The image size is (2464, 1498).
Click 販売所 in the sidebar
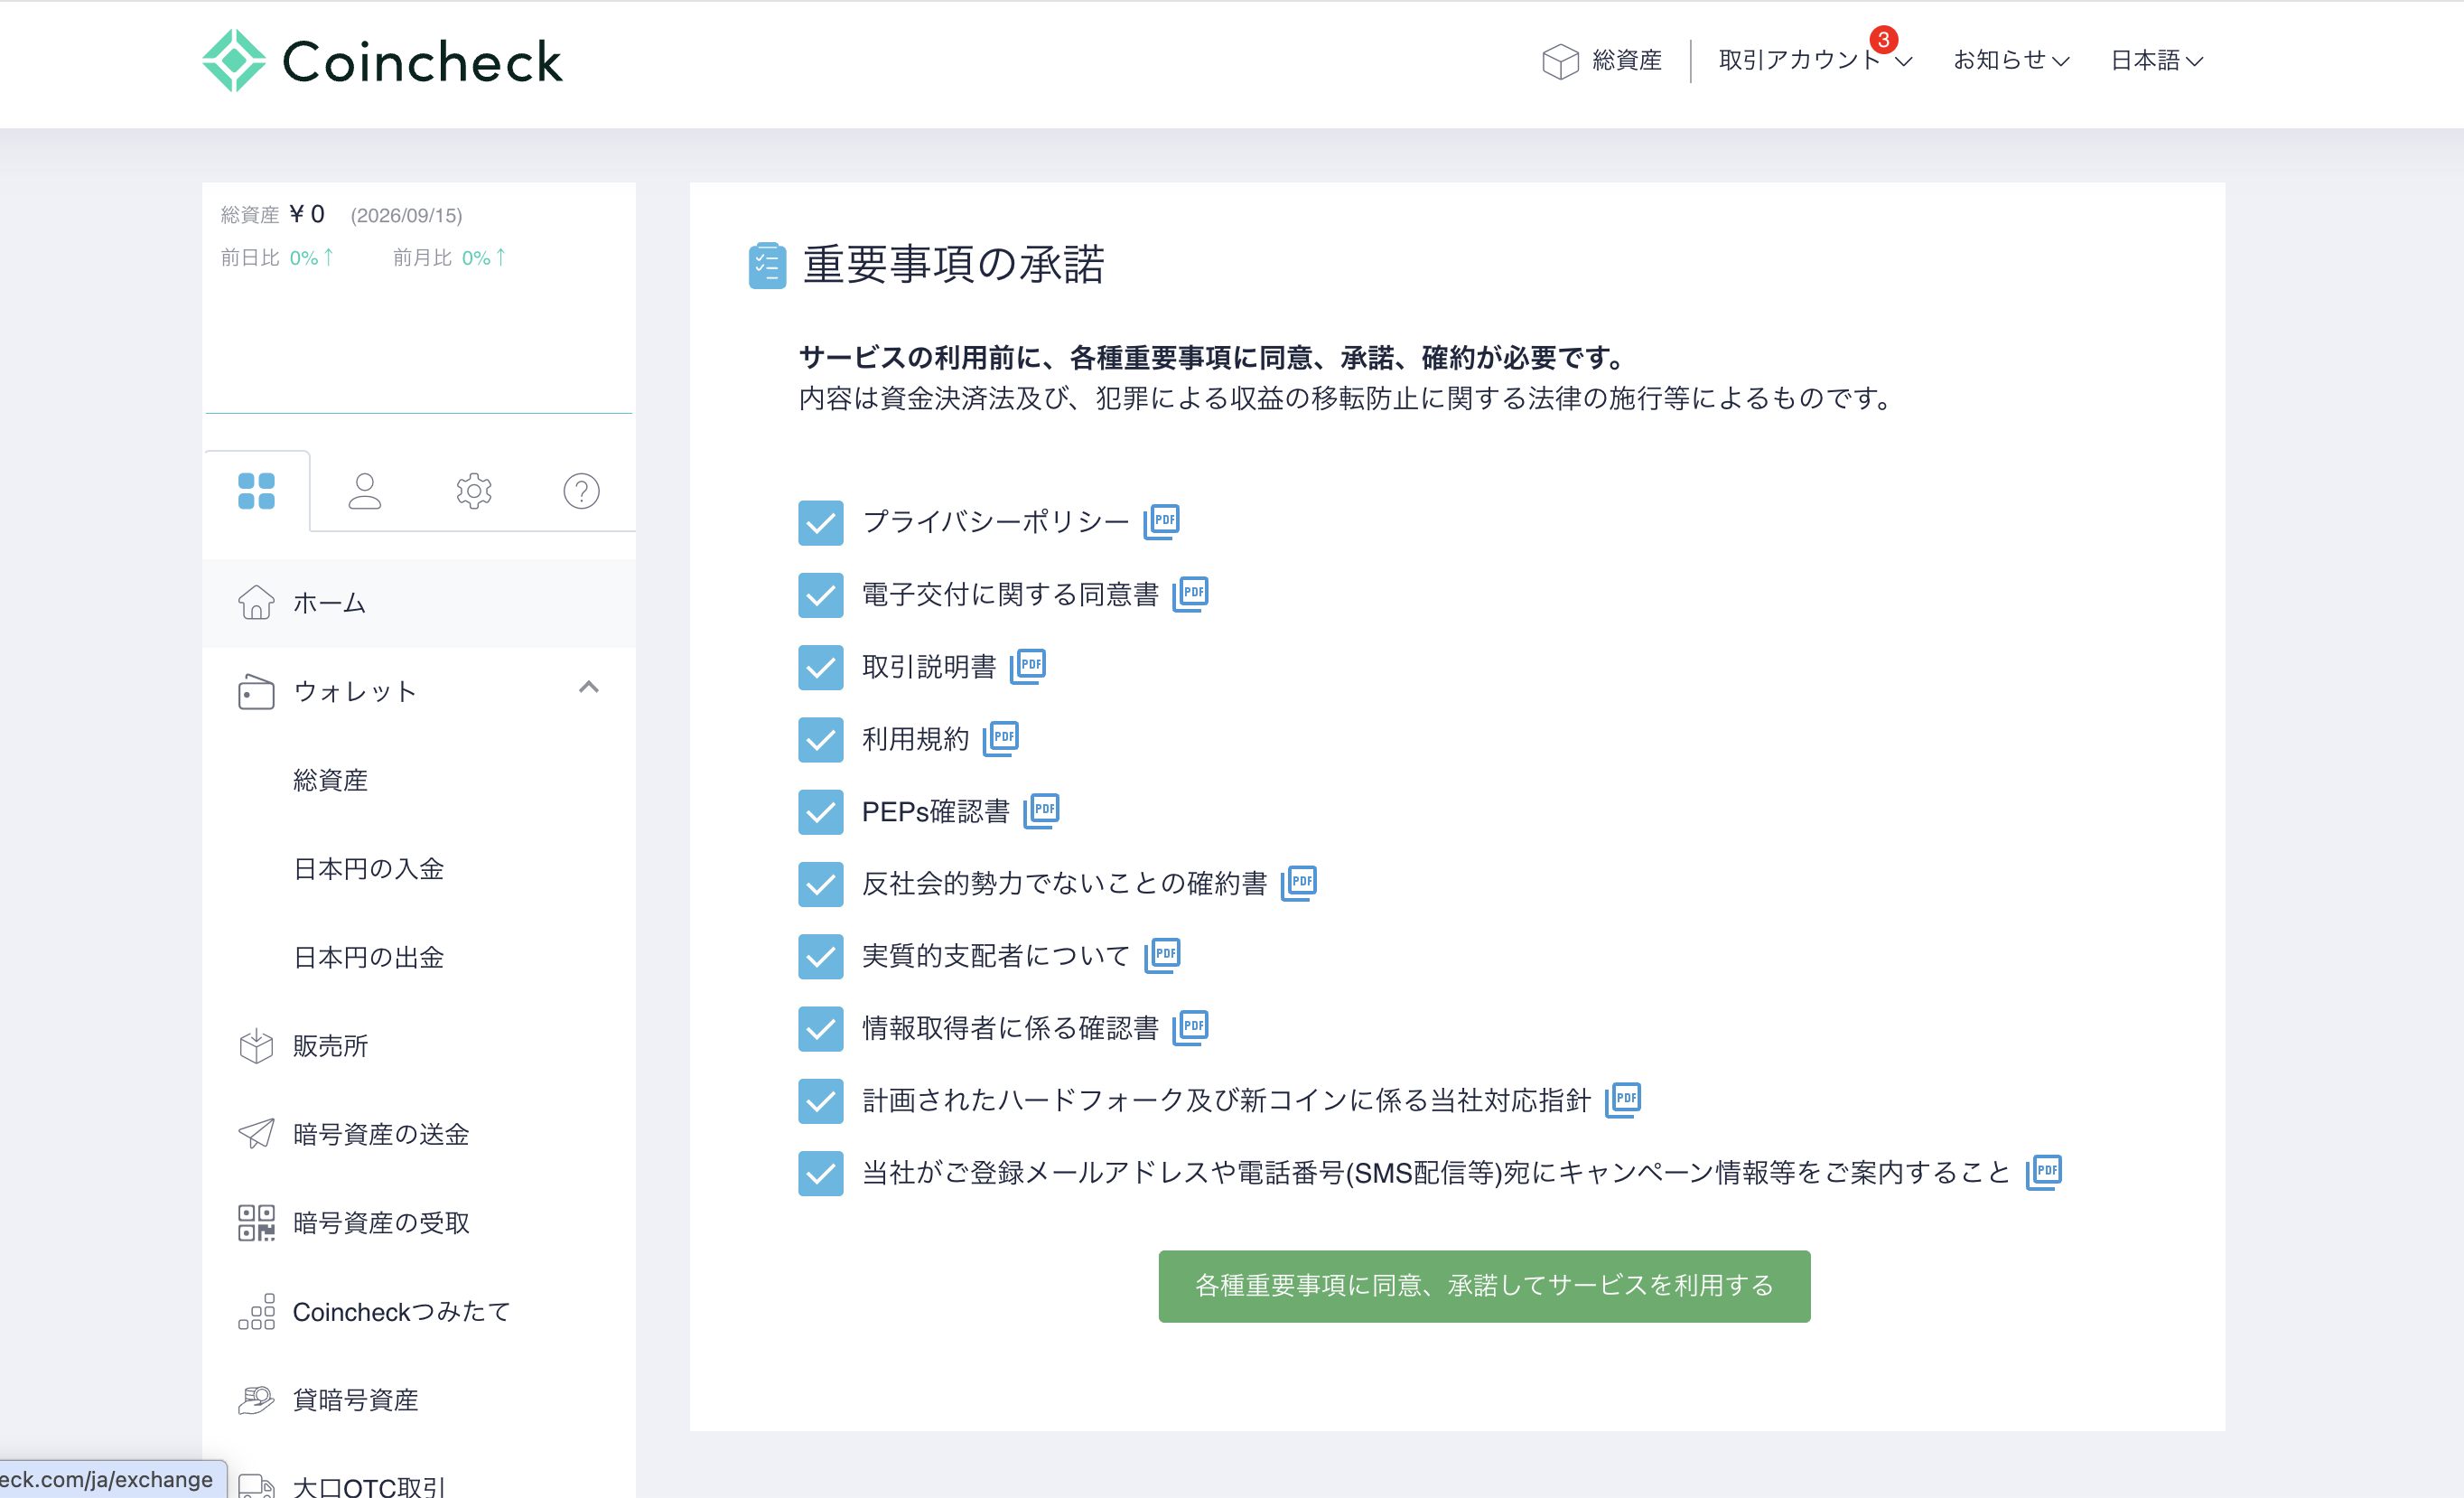tap(419, 1046)
